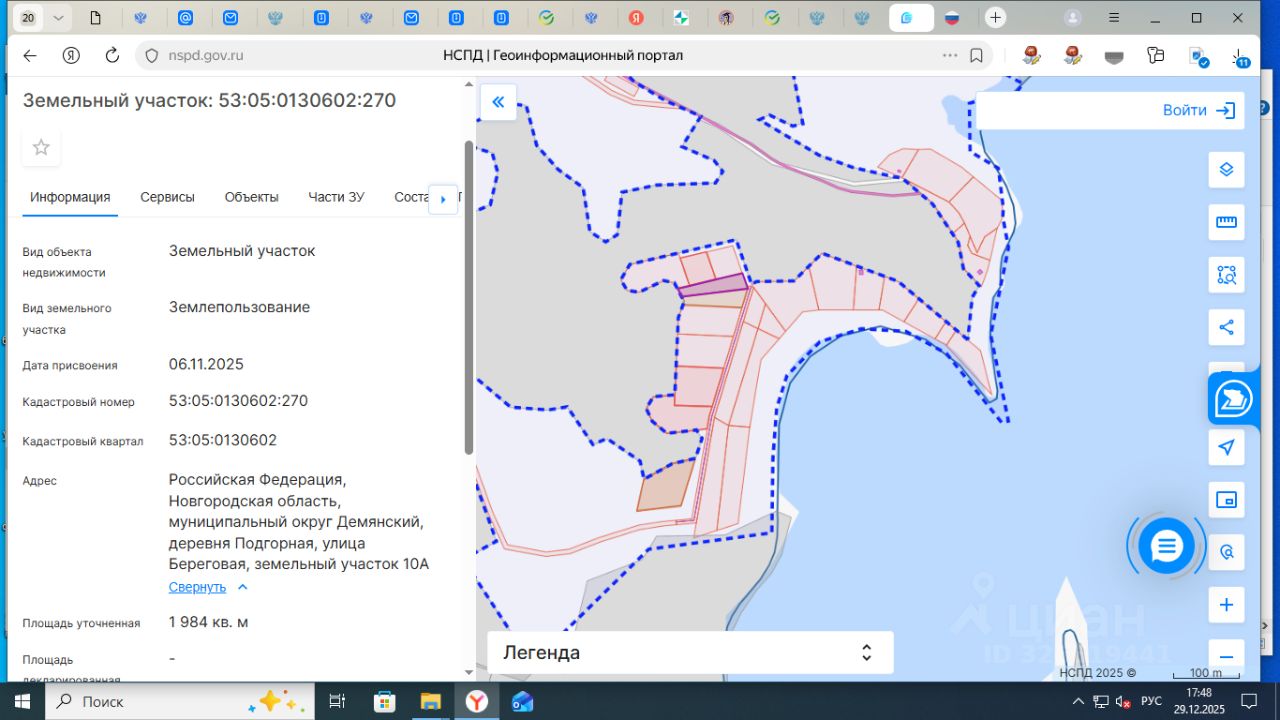Collapse the left information panel
This screenshot has width=1280, height=720.
click(x=498, y=102)
